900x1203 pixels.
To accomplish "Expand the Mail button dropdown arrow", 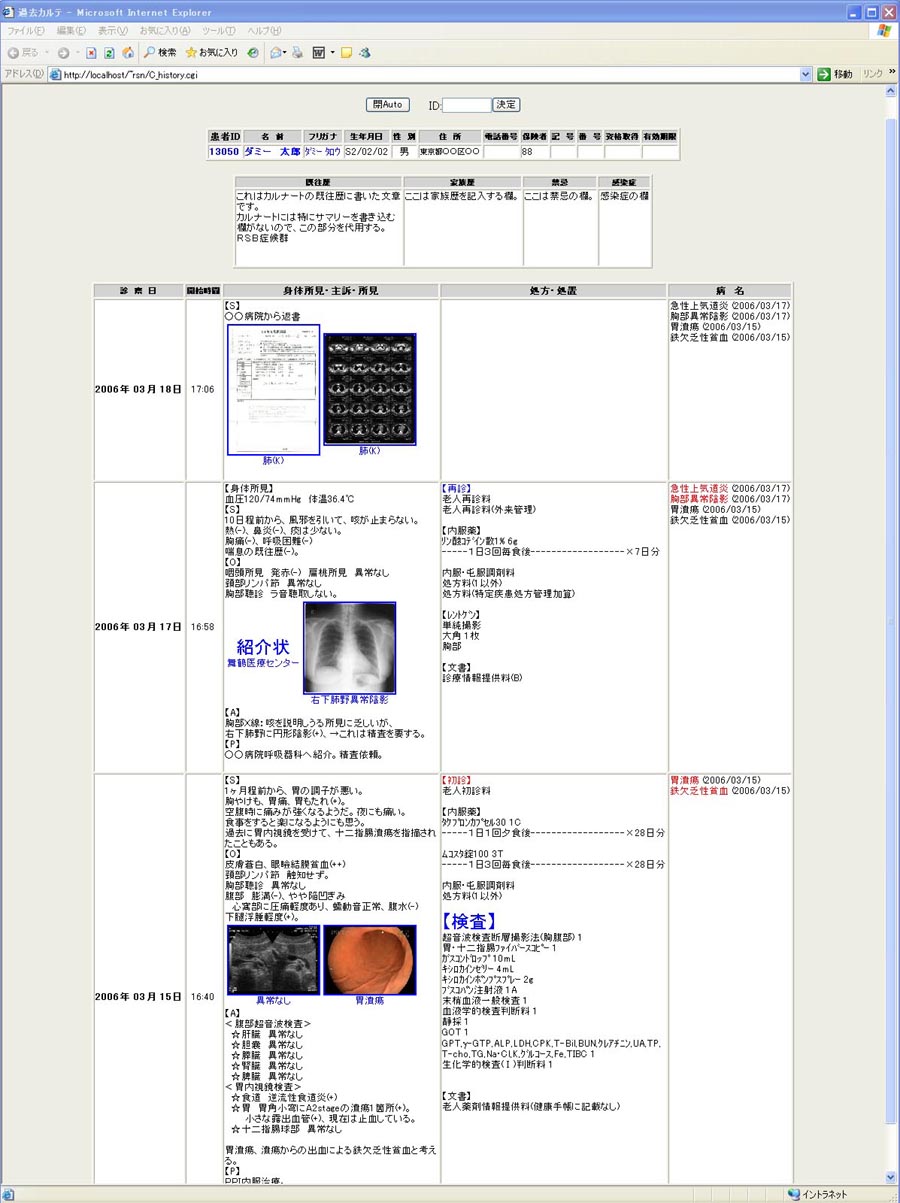I will [x=286, y=52].
